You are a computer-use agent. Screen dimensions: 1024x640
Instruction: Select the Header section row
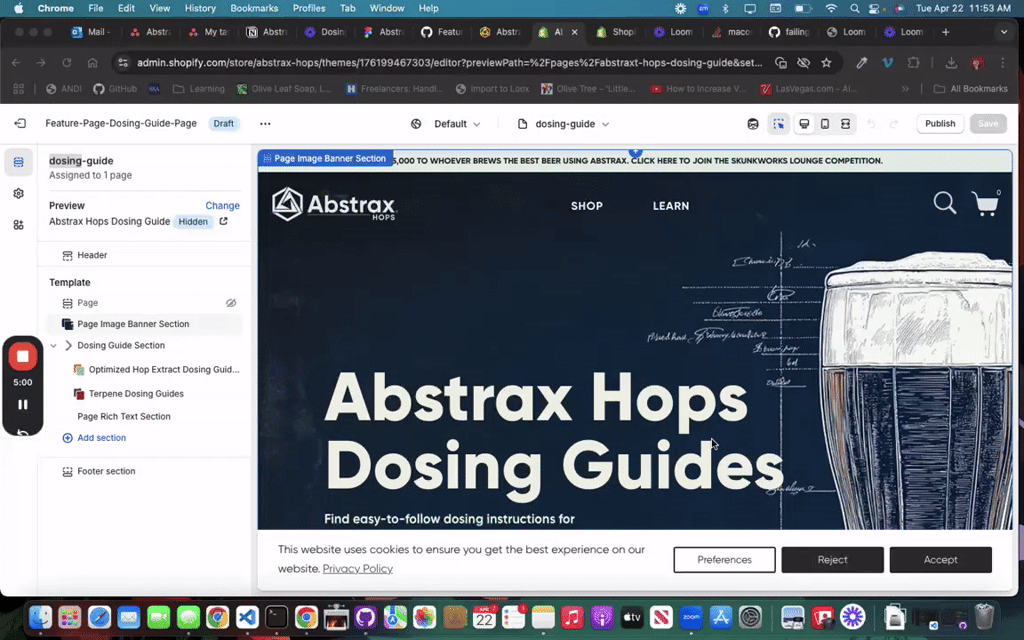[x=144, y=255]
